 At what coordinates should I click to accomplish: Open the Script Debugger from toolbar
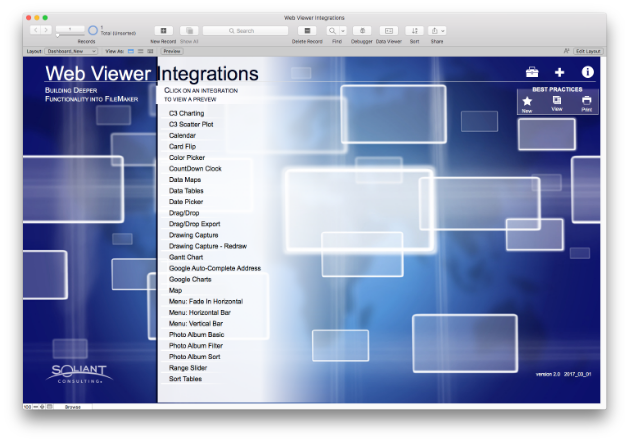[362, 31]
